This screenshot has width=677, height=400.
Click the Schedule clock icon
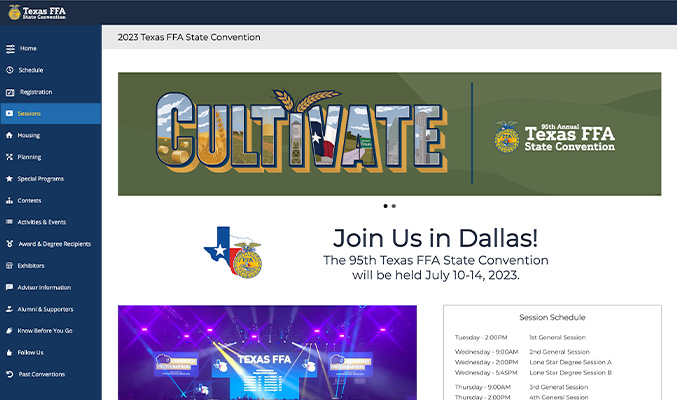(9, 70)
